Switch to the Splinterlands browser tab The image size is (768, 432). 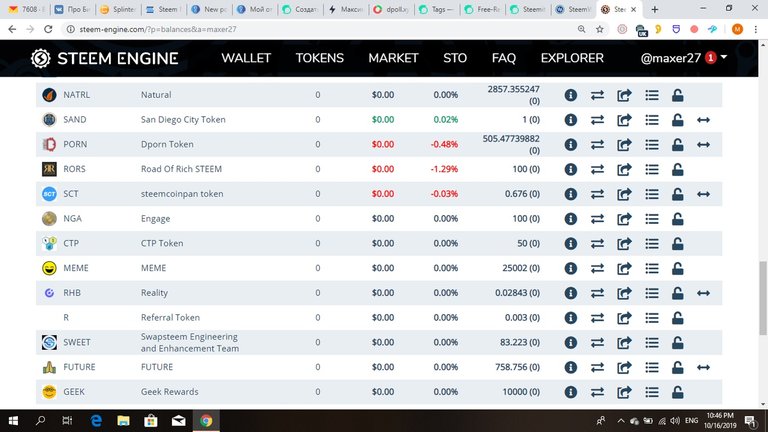(118, 9)
